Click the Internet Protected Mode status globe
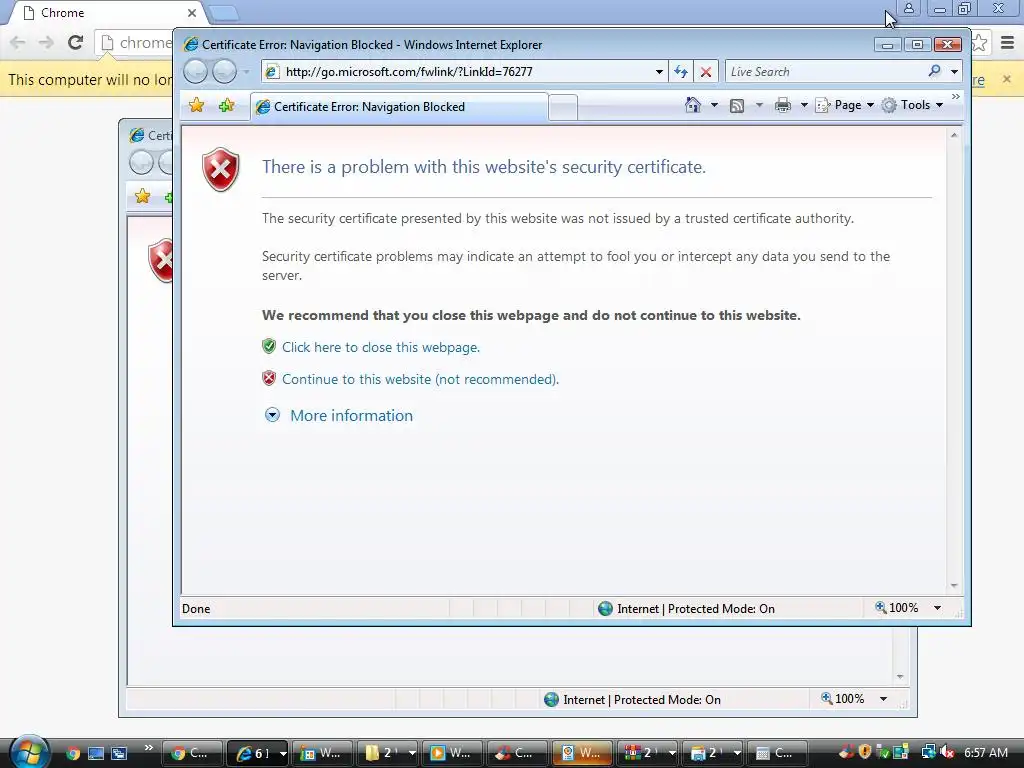The image size is (1024, 768). point(605,609)
